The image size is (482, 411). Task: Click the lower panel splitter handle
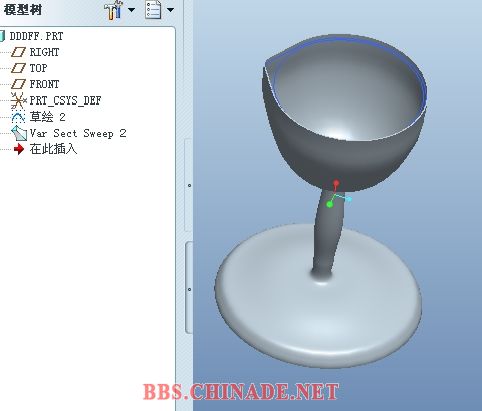coord(189,288)
